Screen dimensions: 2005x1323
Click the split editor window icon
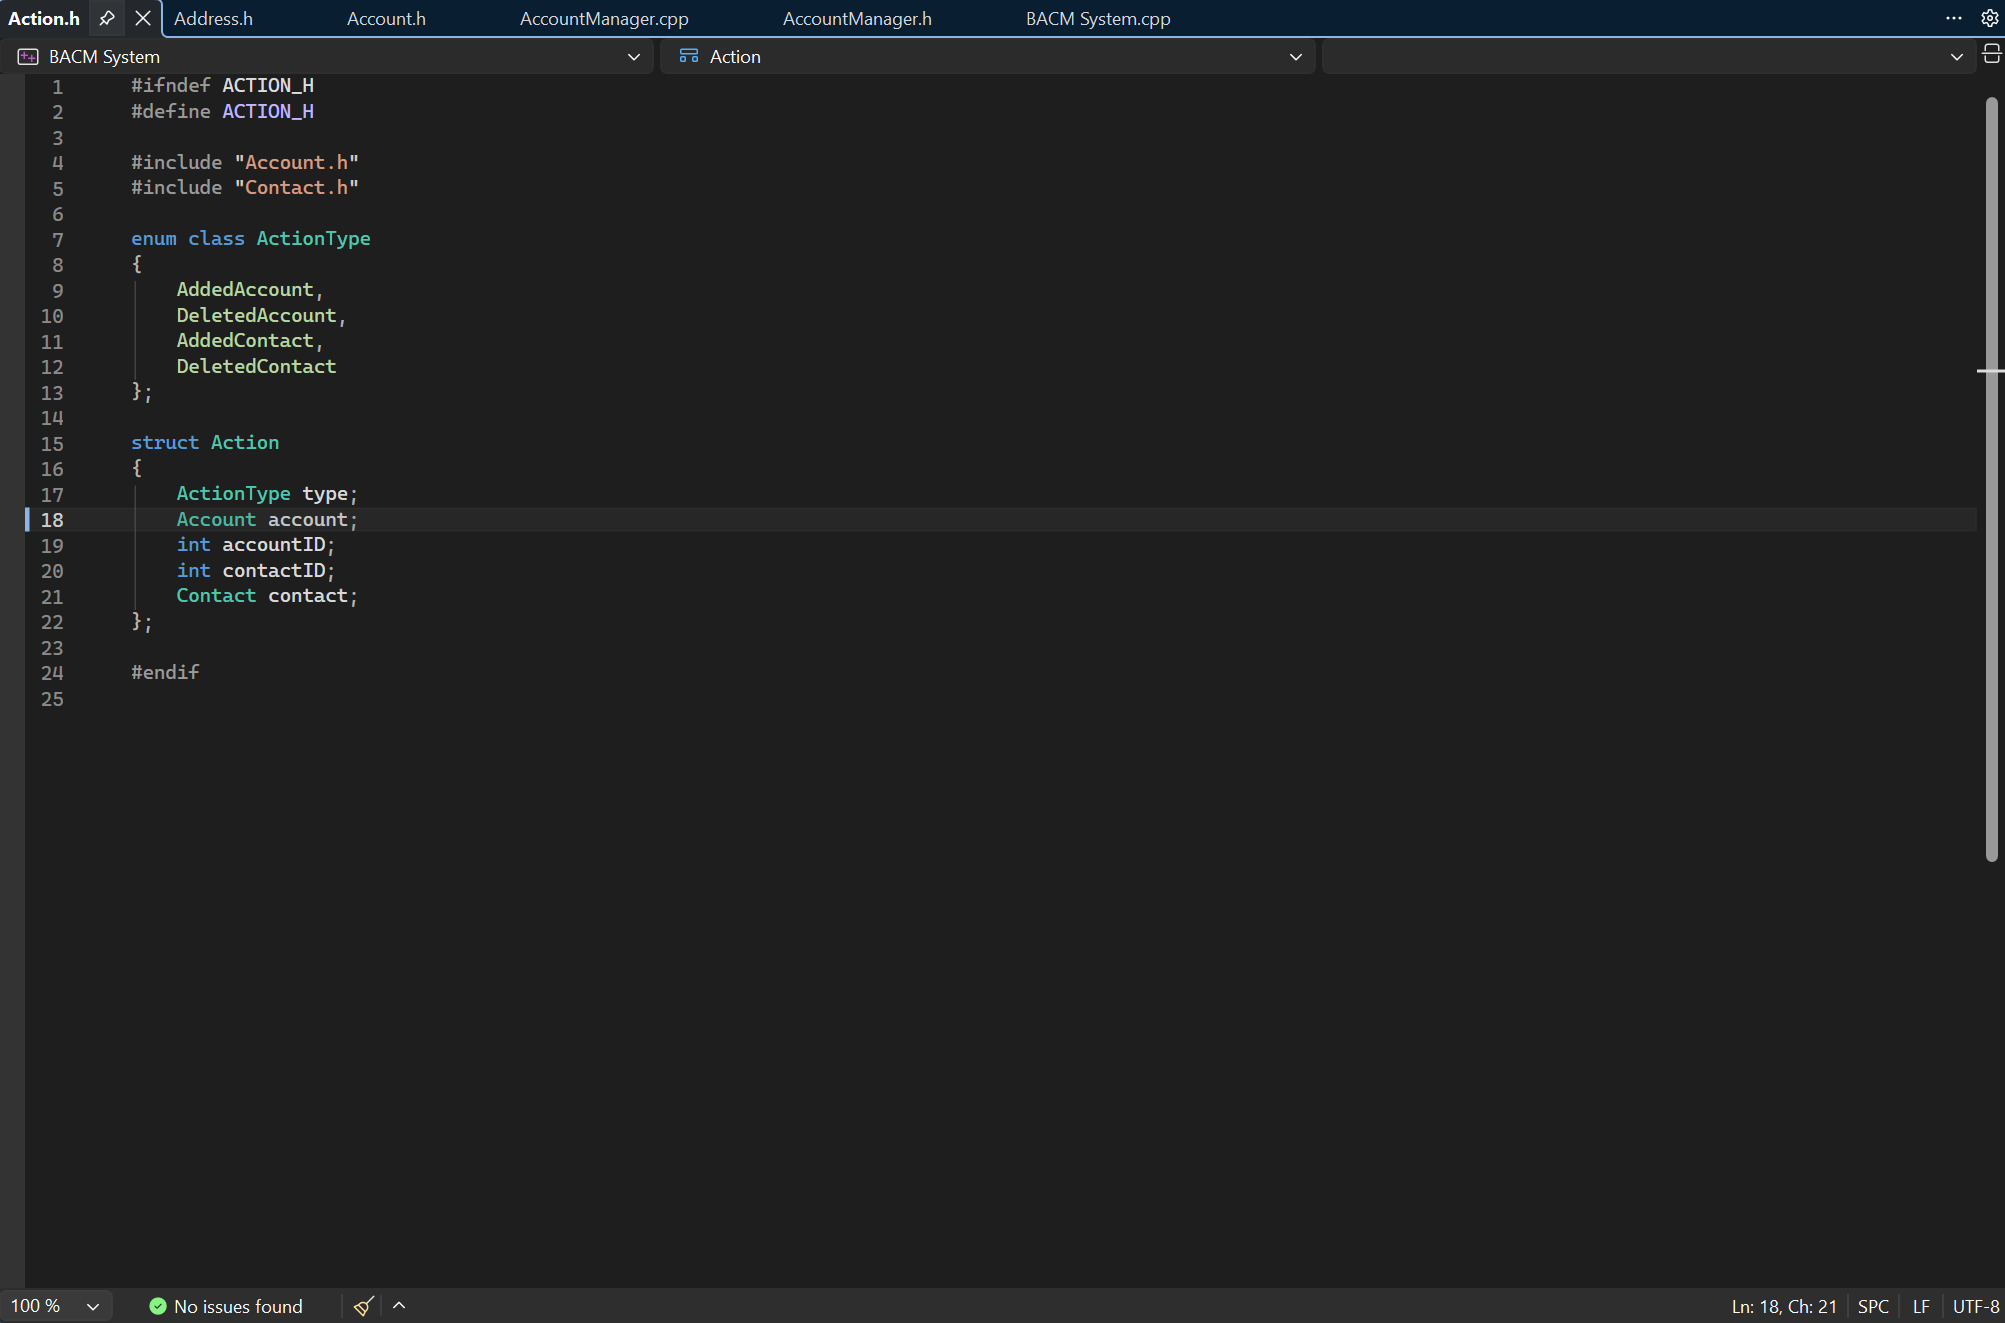point(1991,55)
